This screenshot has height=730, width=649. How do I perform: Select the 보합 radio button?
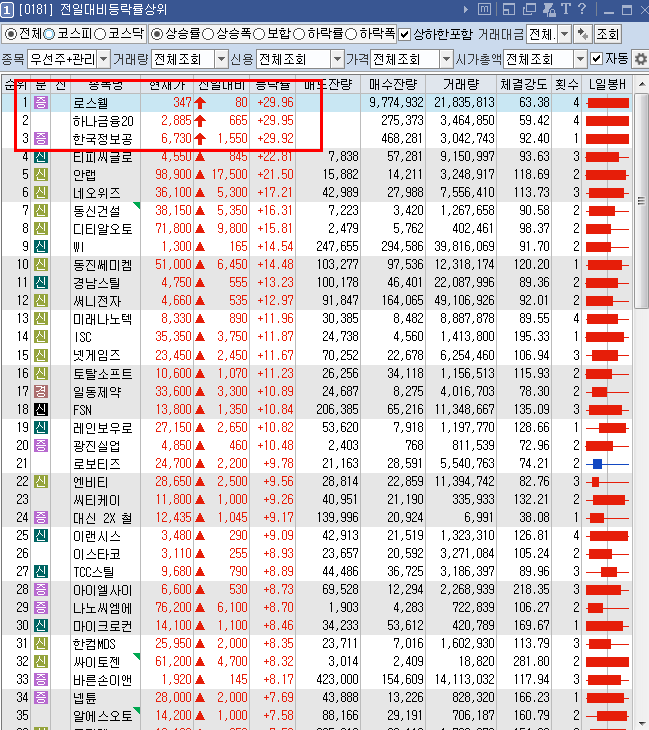[x=259, y=34]
